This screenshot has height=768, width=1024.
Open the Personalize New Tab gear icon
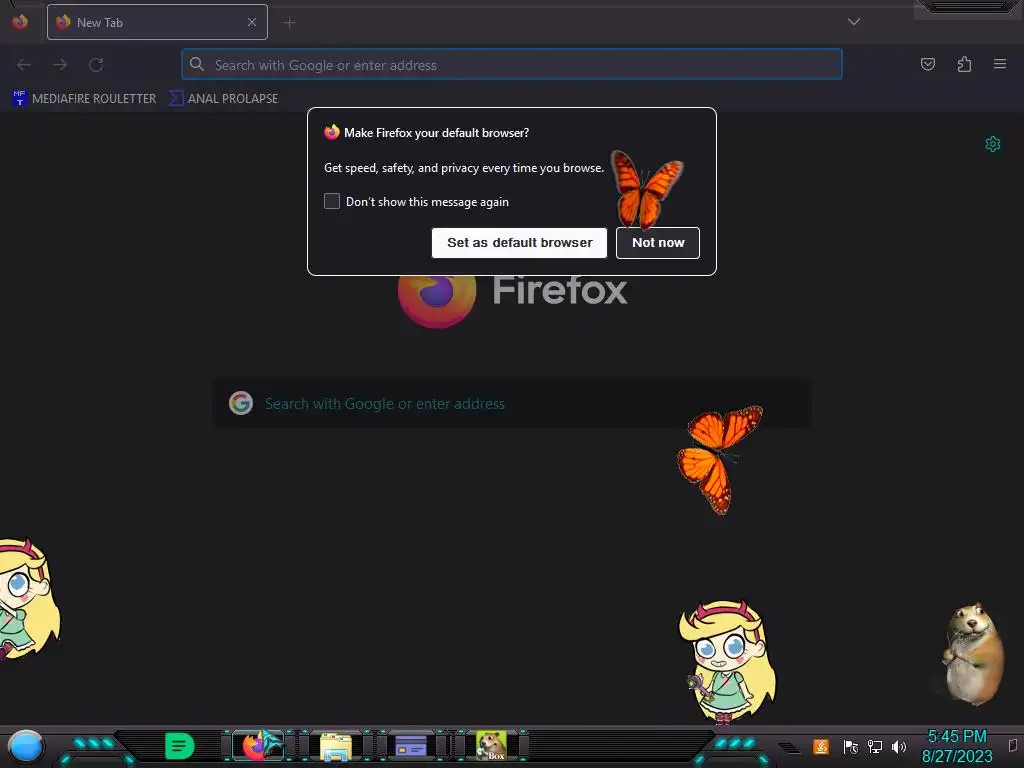pyautogui.click(x=993, y=144)
